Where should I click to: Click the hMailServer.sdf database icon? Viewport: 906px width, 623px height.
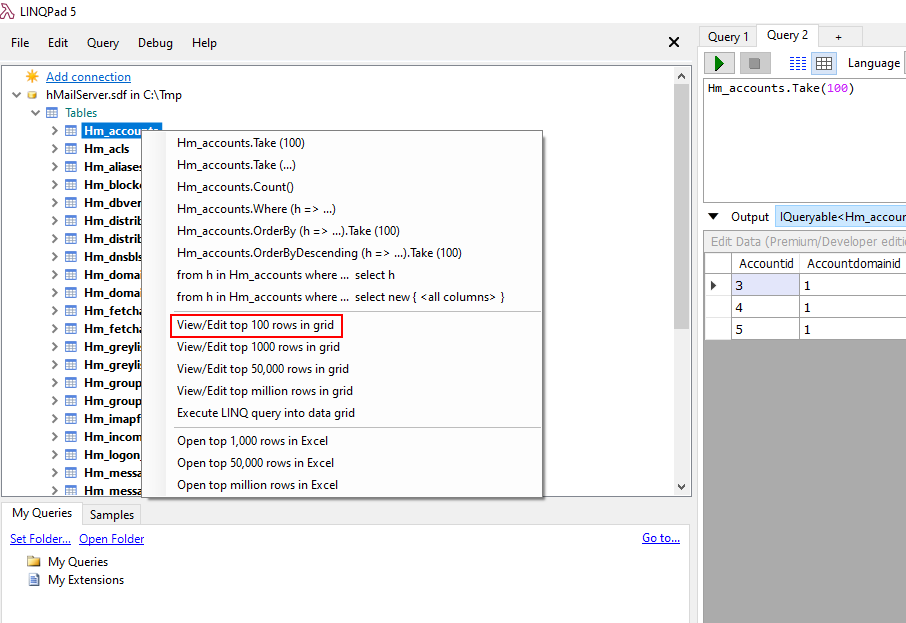click(x=33, y=95)
